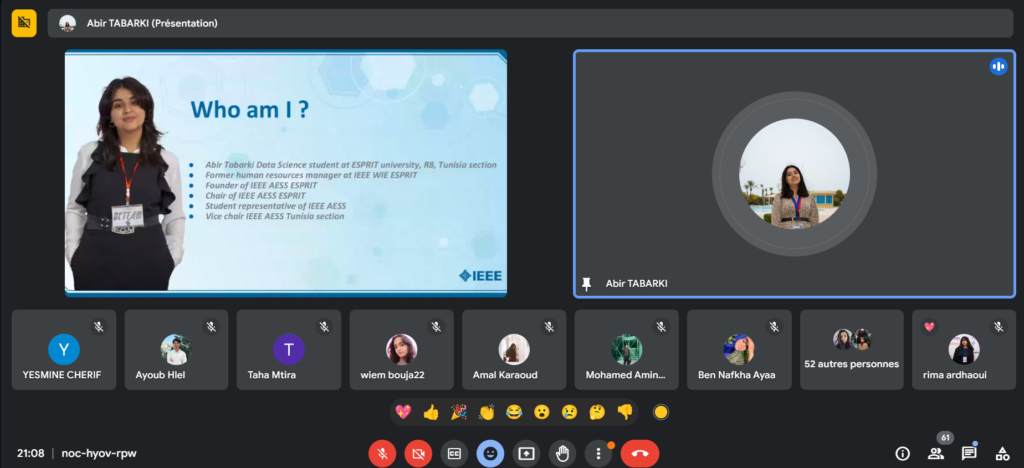Click muted mic icon on wiem bouja22 tile
This screenshot has height=468, width=1024.
point(436,326)
